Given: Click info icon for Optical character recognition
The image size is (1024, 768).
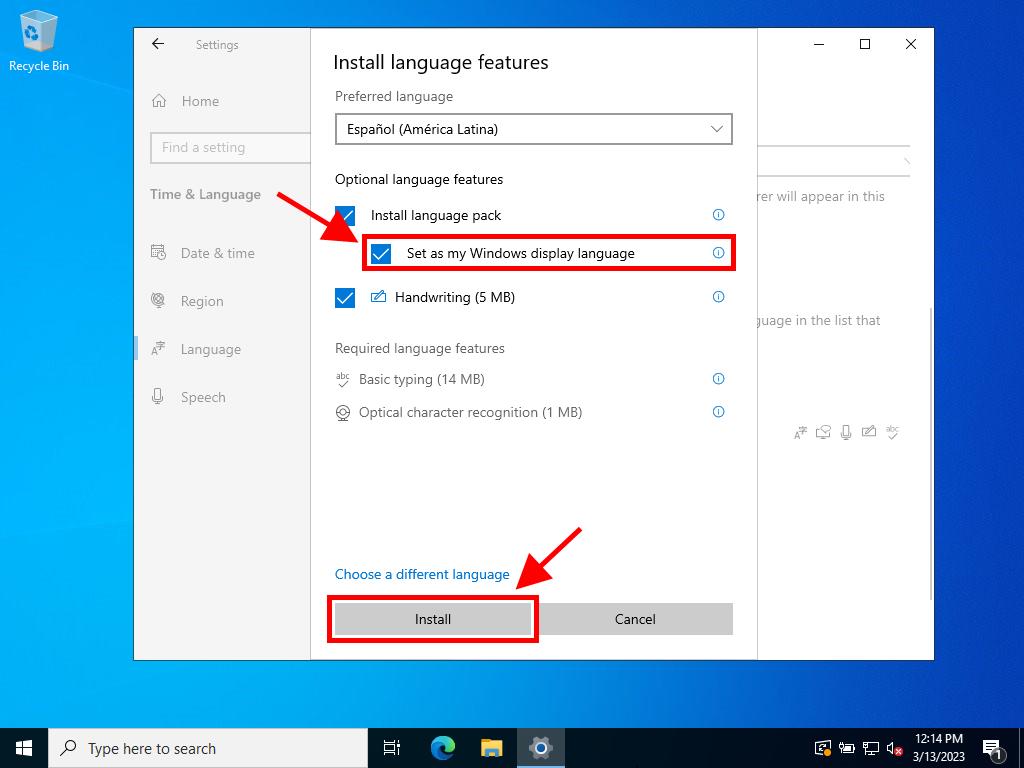Looking at the screenshot, I should (x=718, y=412).
